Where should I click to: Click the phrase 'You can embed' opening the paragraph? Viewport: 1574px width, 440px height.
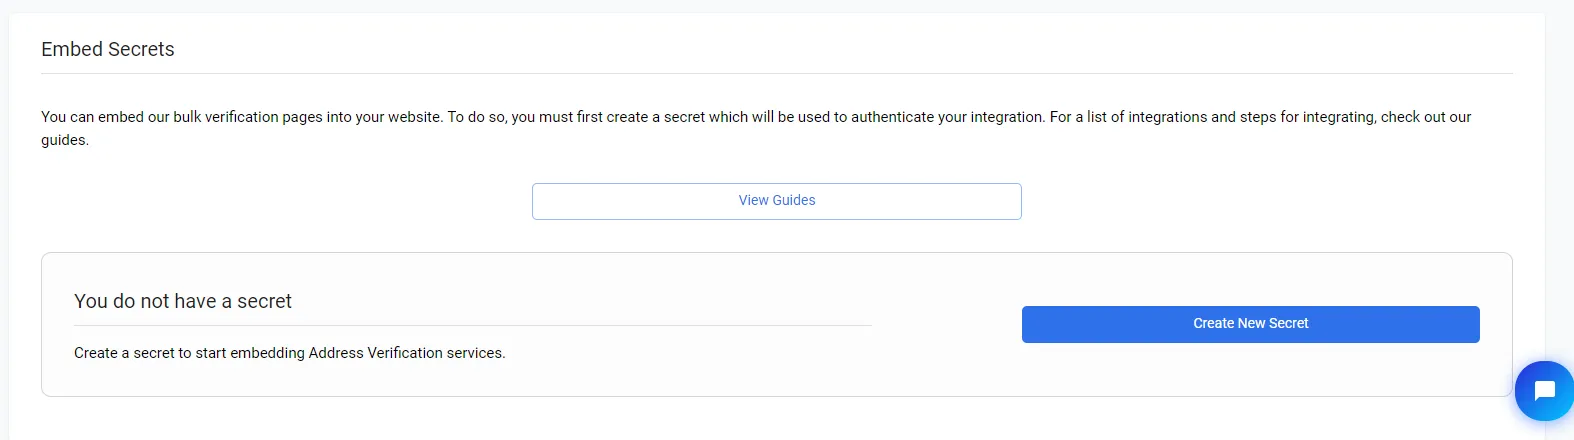pyautogui.click(x=92, y=117)
